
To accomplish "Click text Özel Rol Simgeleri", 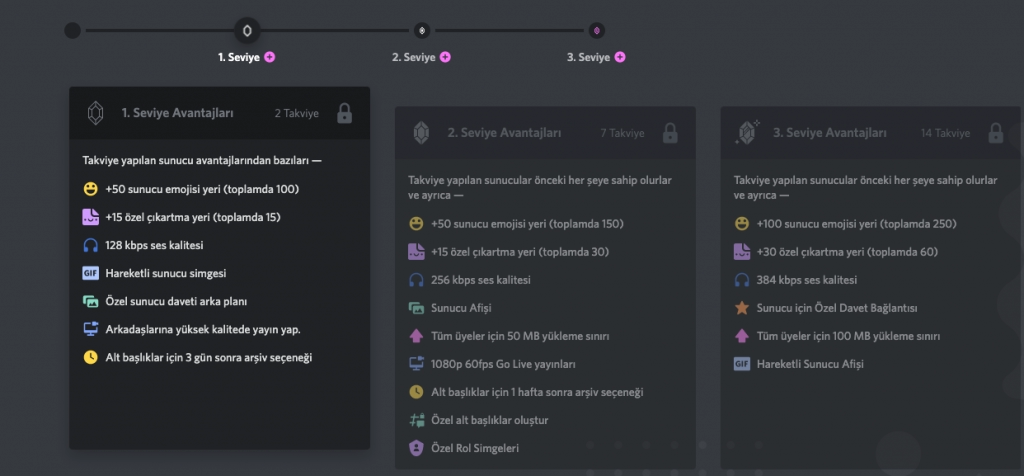I will point(475,448).
